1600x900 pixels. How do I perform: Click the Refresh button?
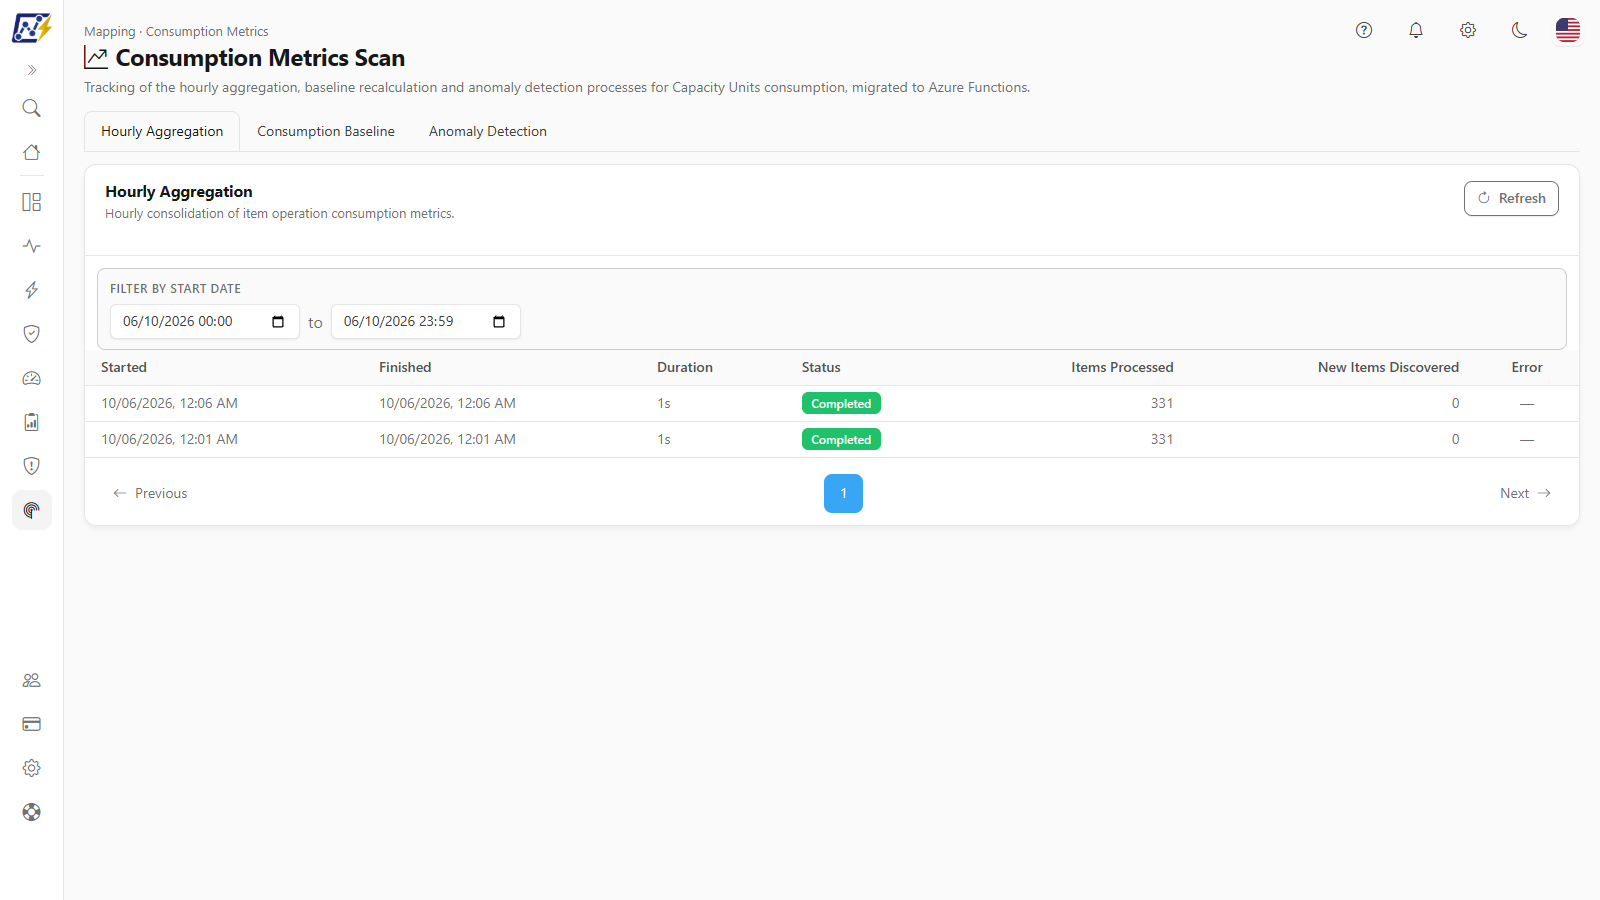1511,198
